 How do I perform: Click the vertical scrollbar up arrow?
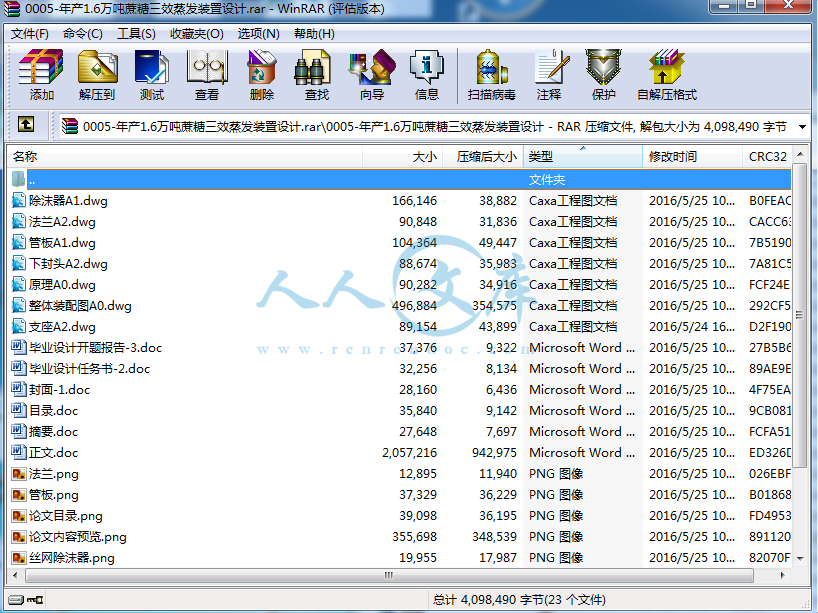pos(800,154)
